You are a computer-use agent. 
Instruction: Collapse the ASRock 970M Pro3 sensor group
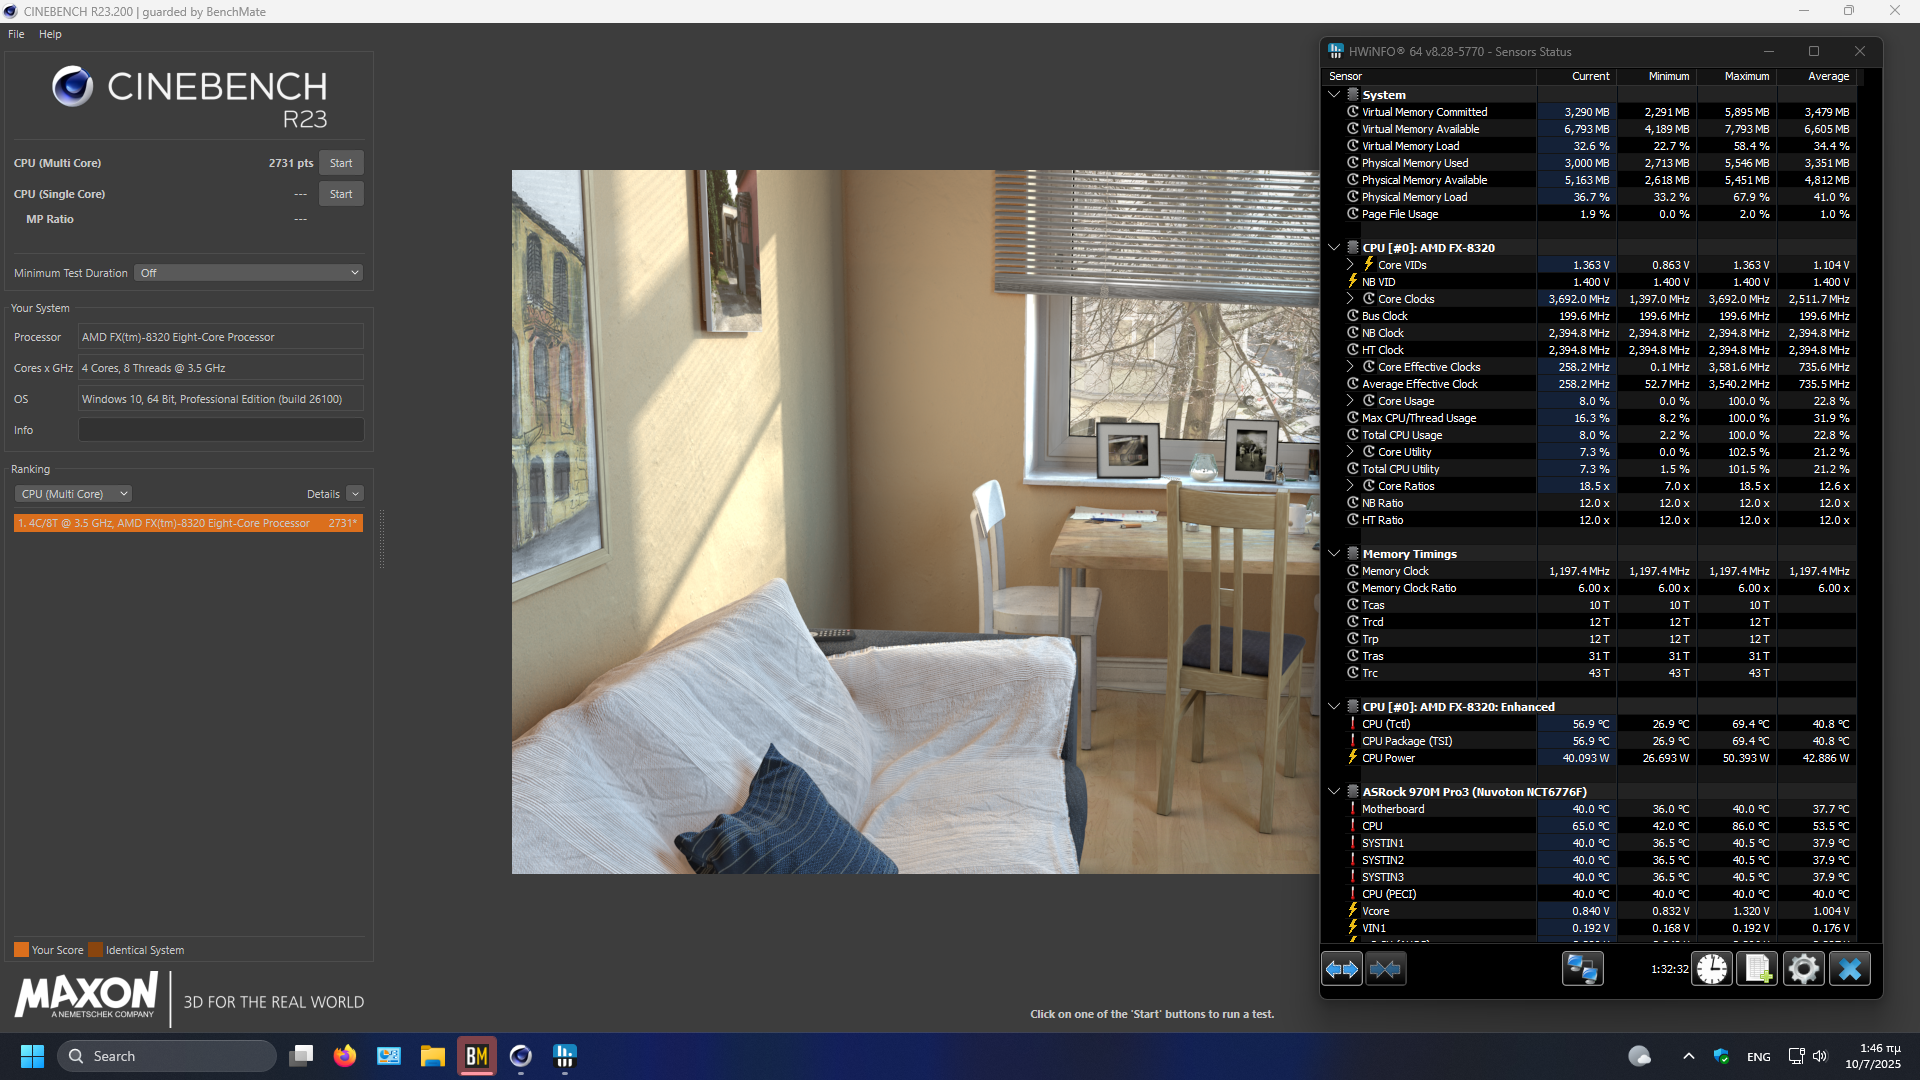tap(1334, 791)
